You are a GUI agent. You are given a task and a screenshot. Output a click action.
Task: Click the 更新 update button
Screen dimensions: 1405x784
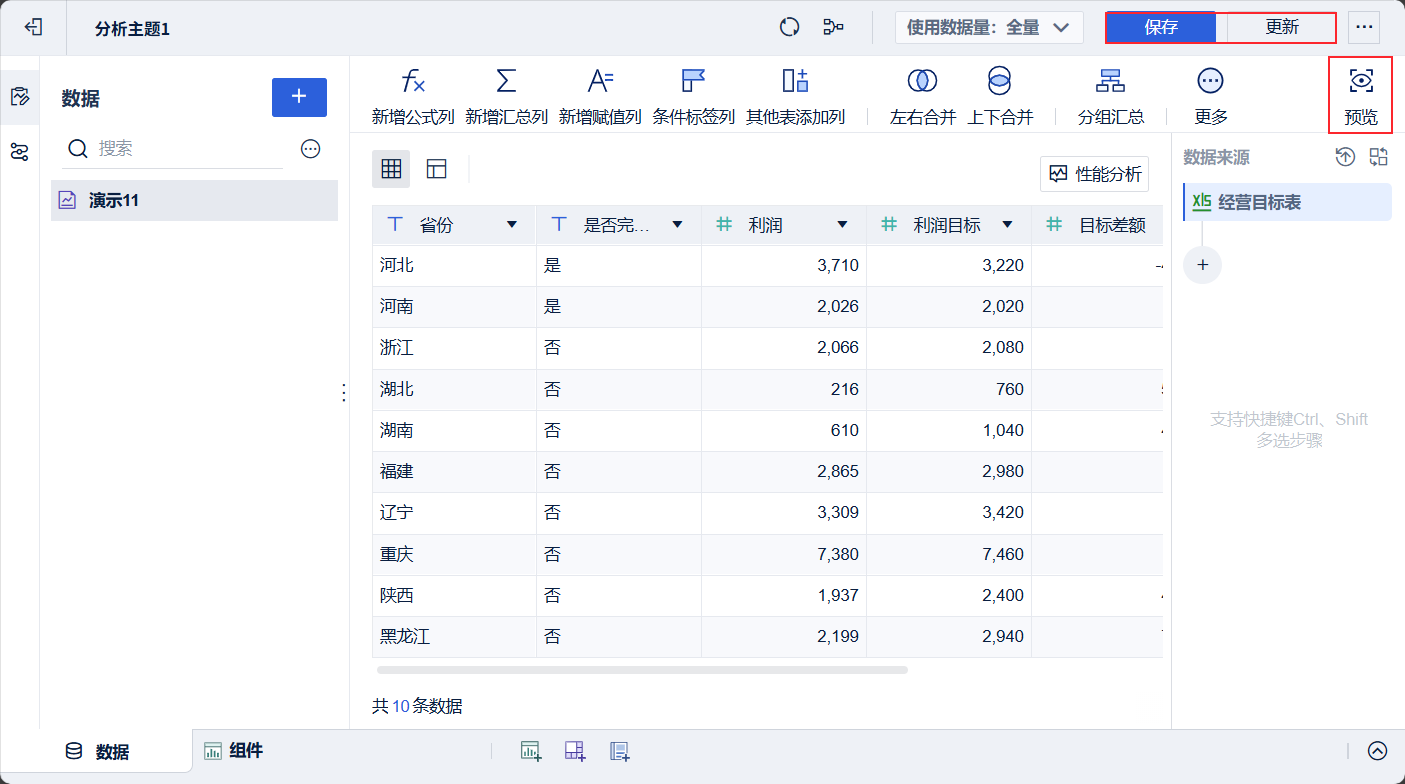click(1281, 28)
